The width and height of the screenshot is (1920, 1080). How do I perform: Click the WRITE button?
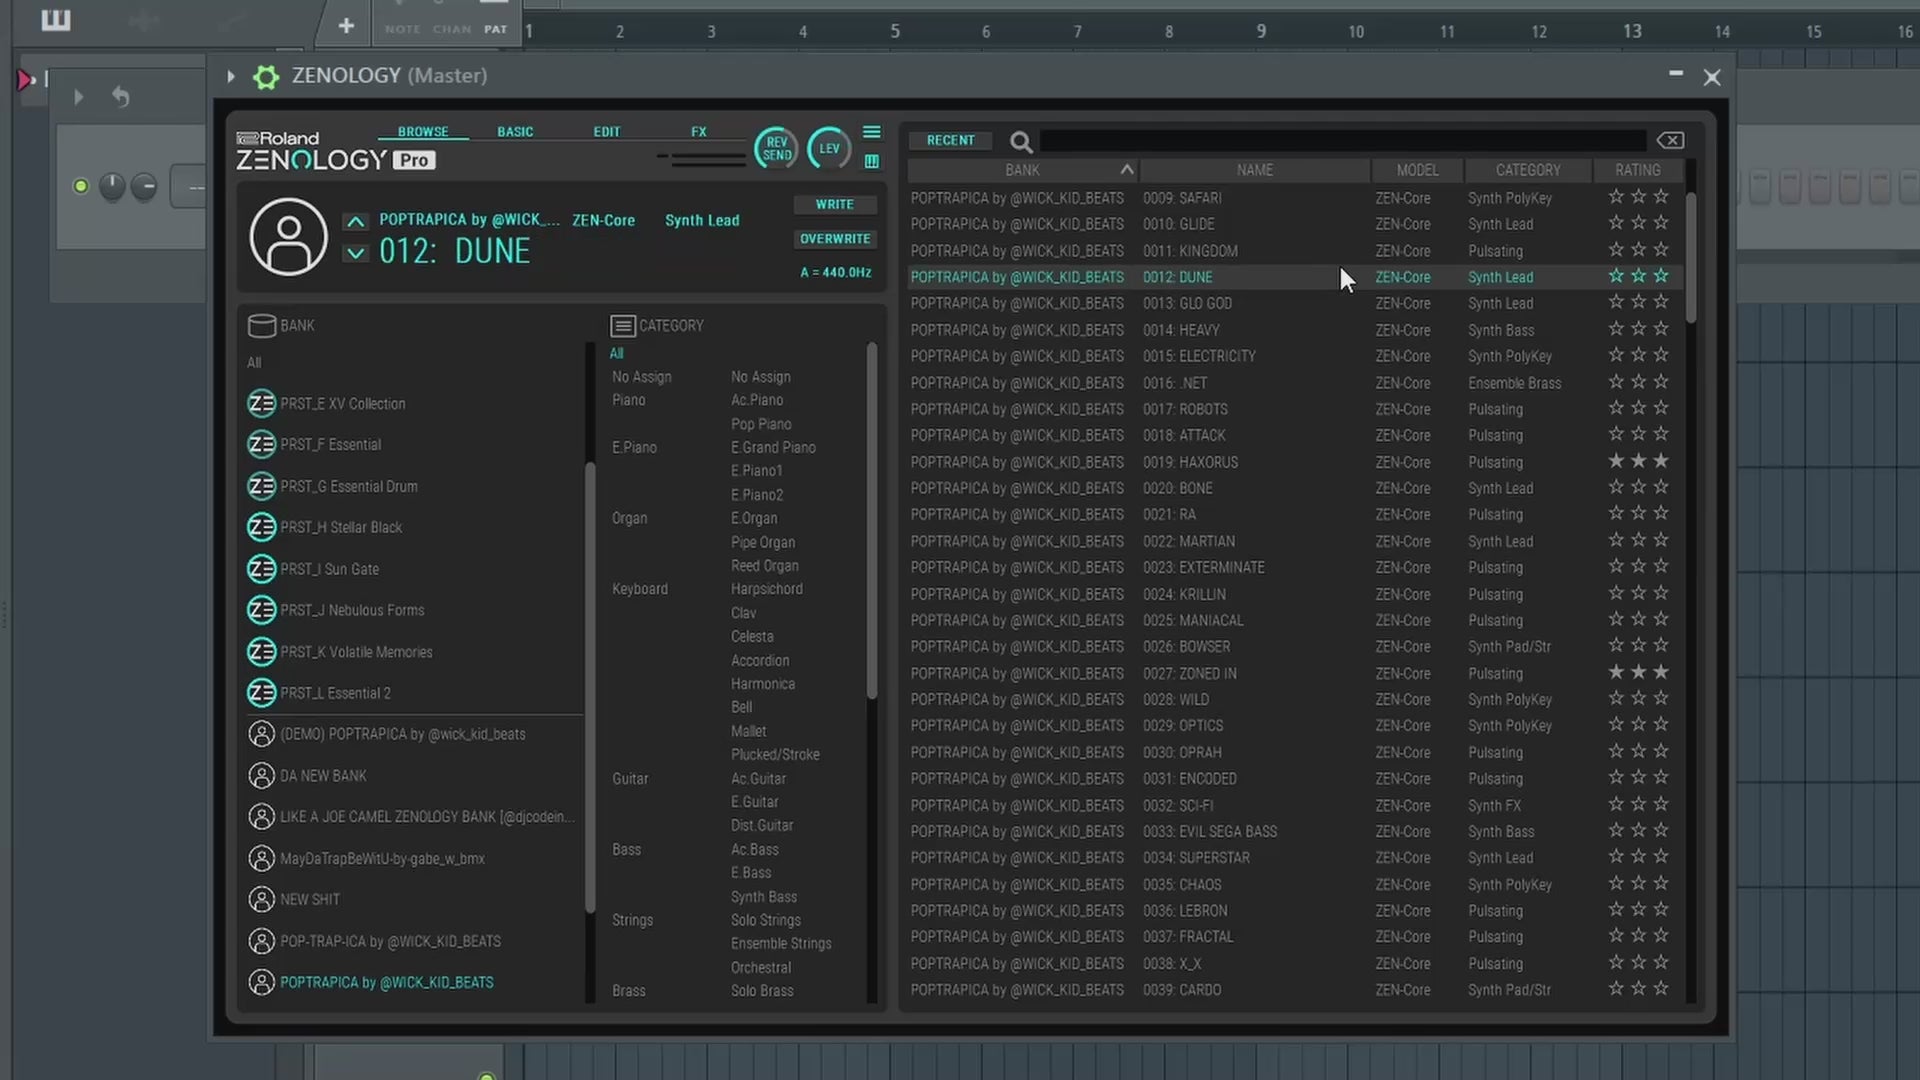click(x=834, y=204)
